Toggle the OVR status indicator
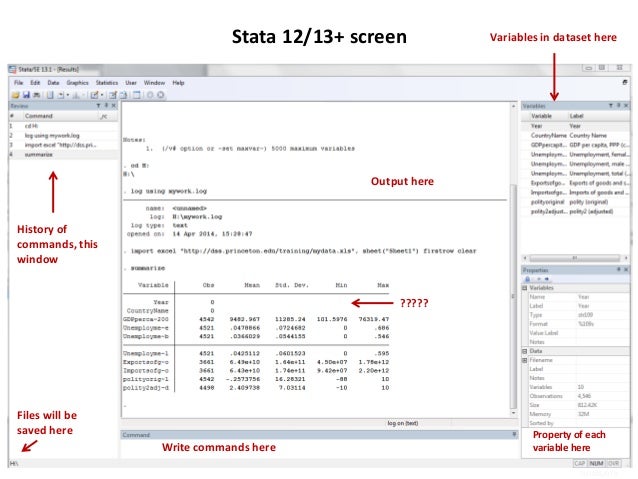Screen dimensions: 638x479 [x=613, y=463]
